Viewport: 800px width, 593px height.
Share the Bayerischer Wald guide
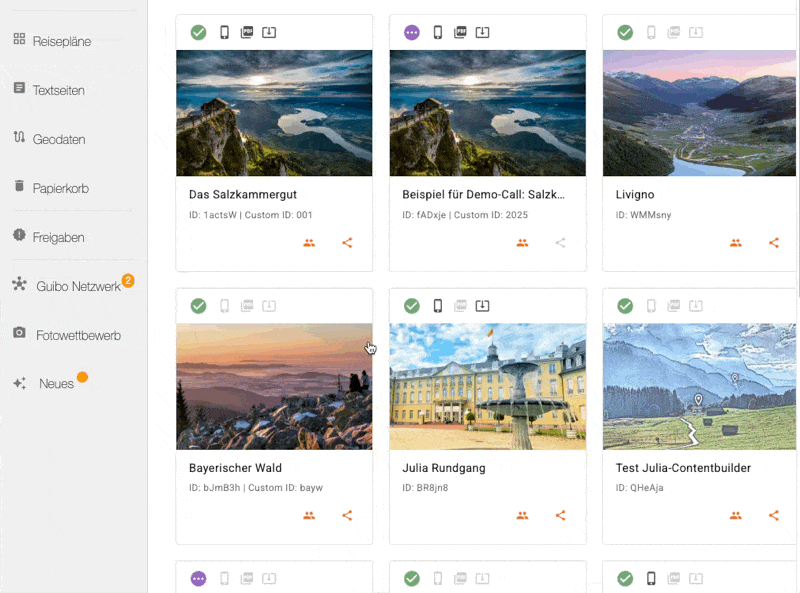pos(347,515)
